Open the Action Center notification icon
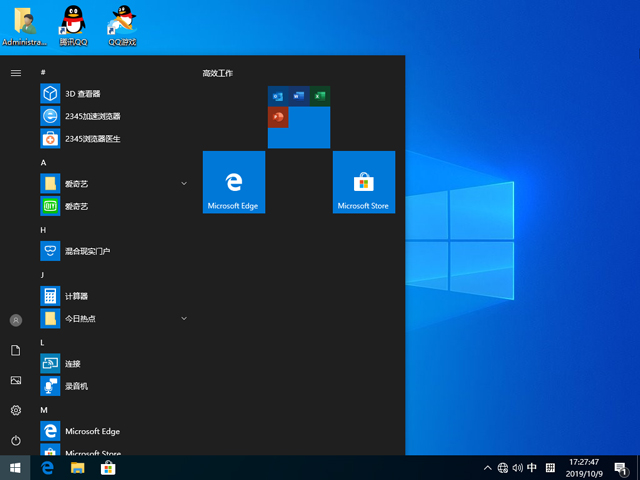The width and height of the screenshot is (640, 480). pos(621,468)
